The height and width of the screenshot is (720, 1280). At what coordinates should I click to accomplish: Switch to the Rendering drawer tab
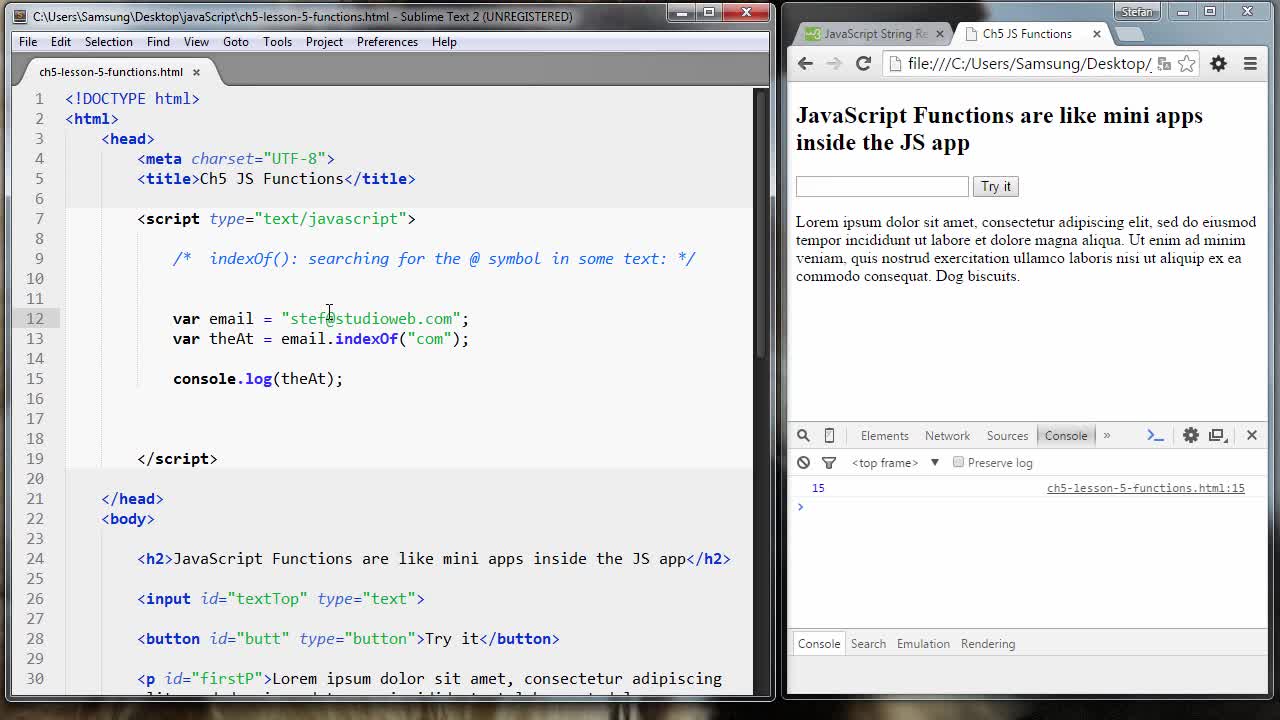pos(988,643)
